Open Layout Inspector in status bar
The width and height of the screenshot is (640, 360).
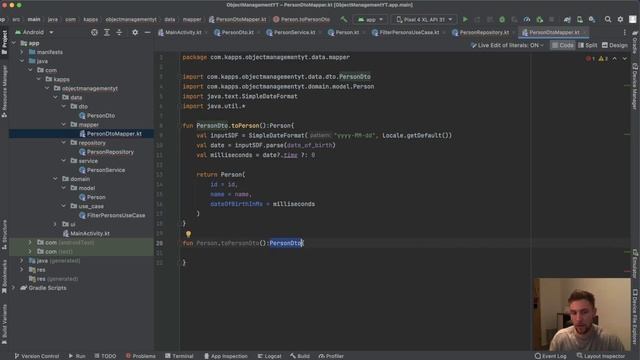[601, 356]
